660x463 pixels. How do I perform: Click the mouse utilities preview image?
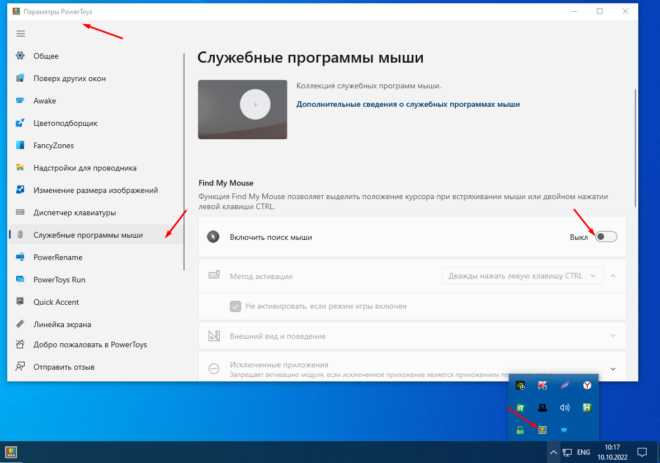[x=242, y=109]
